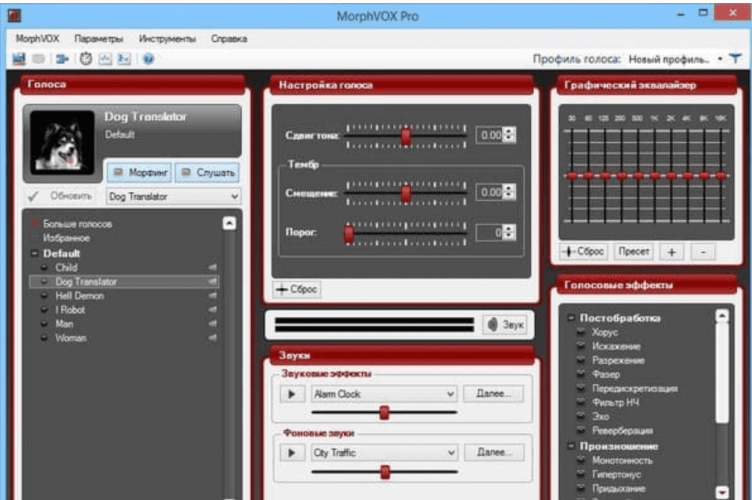Collapse the Постобработка effects group
This screenshot has width=752, height=500.
point(571,317)
